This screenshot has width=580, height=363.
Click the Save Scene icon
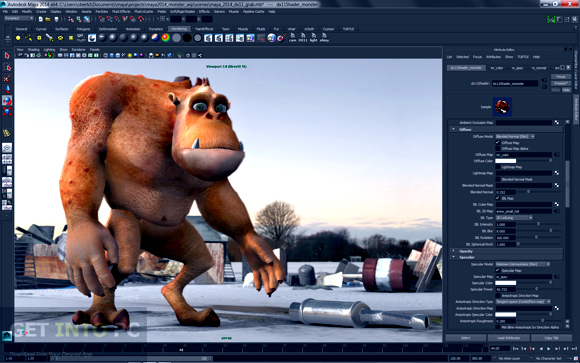[56, 19]
